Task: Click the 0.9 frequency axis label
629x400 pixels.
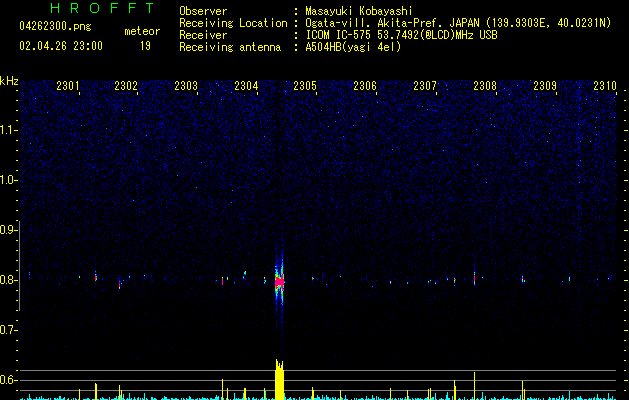Action: pos(8,230)
